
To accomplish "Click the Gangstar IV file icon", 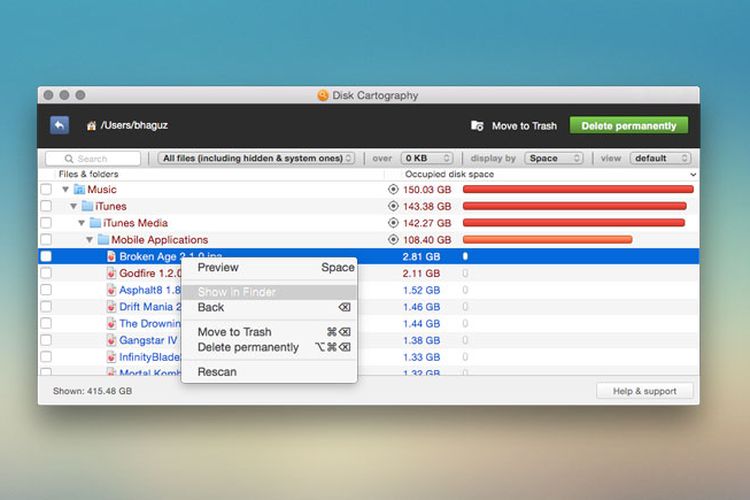I will pos(111,340).
